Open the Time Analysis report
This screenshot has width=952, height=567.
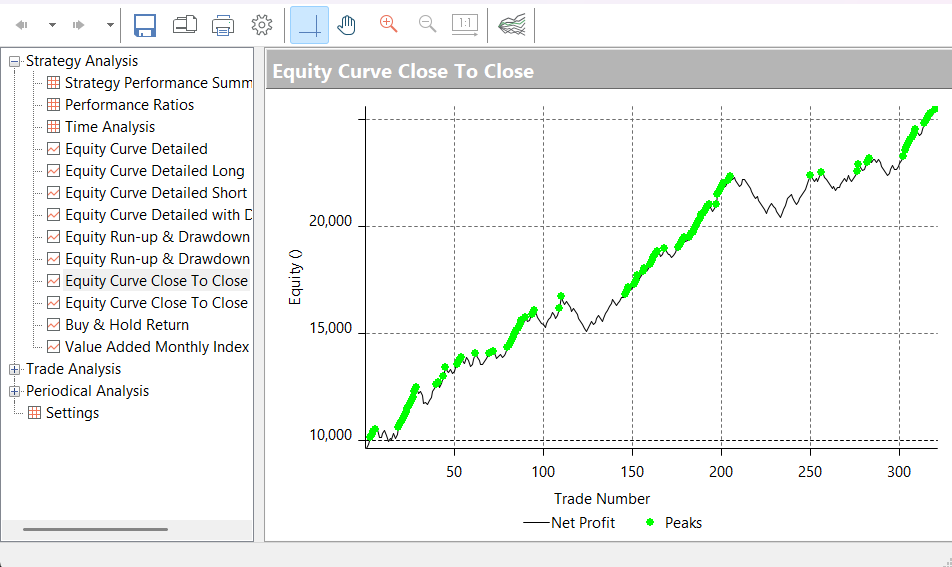pos(110,126)
